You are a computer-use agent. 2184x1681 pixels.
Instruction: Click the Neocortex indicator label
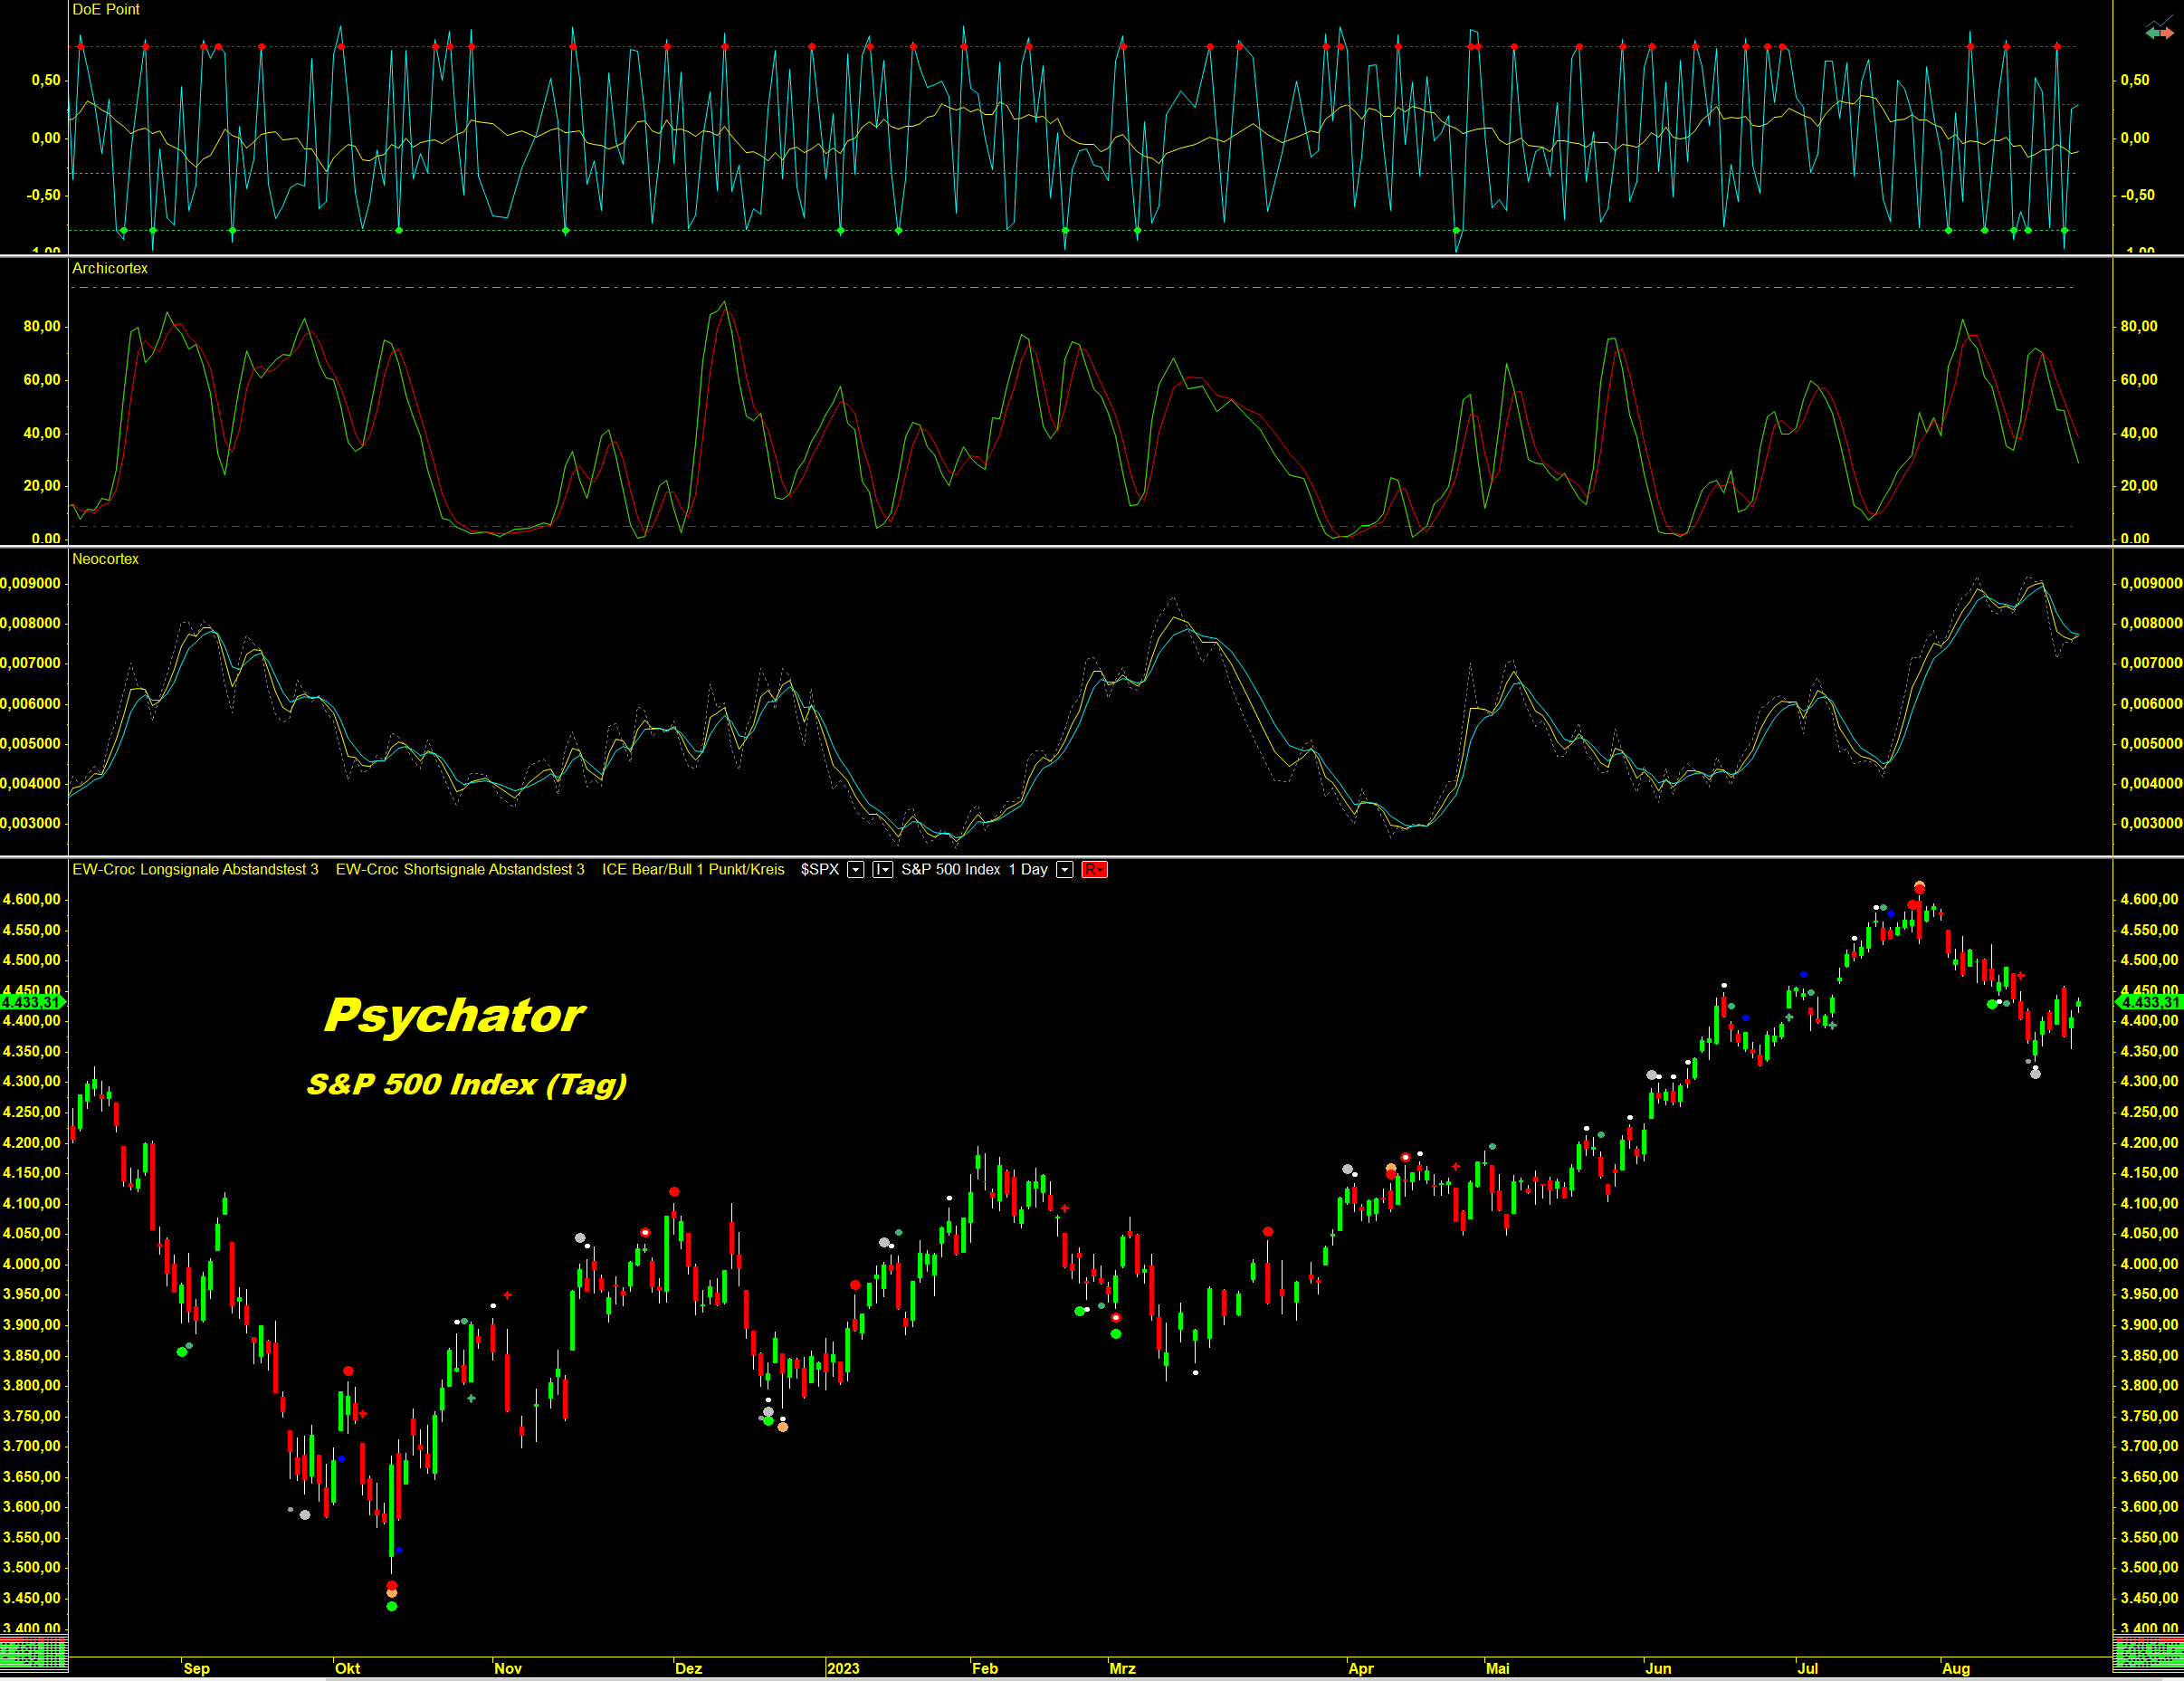(x=105, y=559)
